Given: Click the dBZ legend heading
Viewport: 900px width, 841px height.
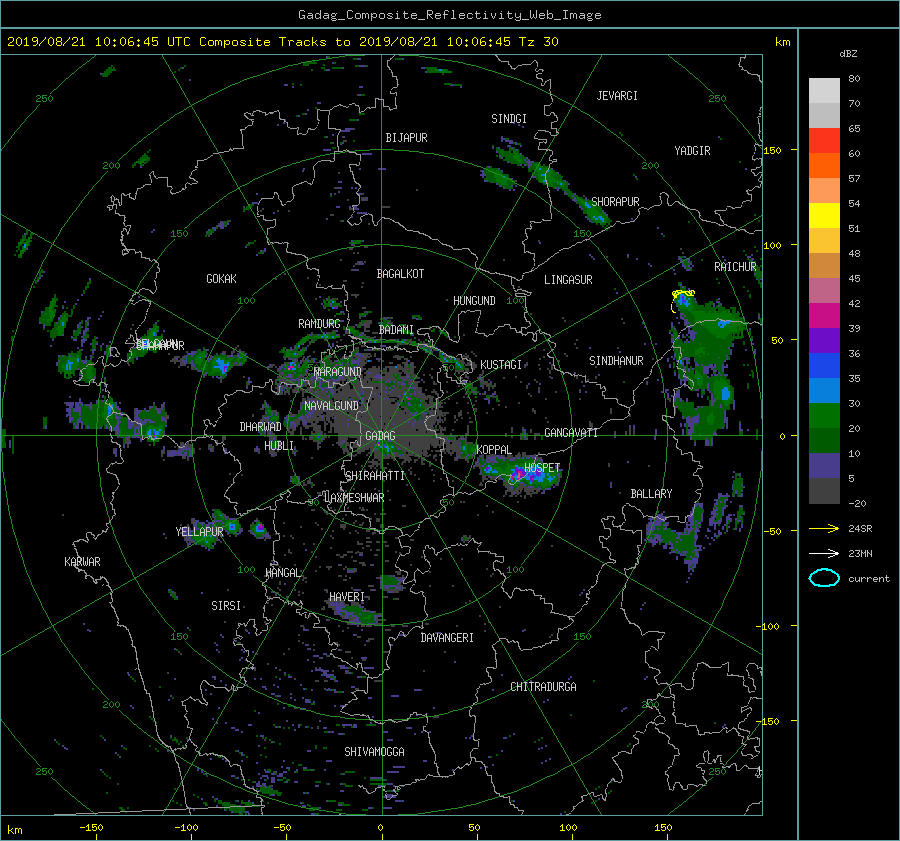Looking at the screenshot, I should click(848, 53).
